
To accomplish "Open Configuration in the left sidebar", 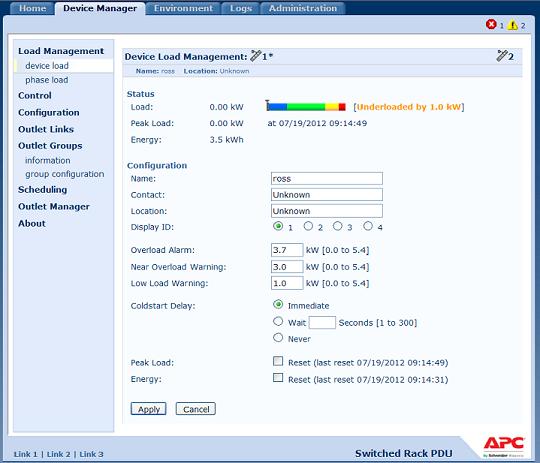I will 49,112.
